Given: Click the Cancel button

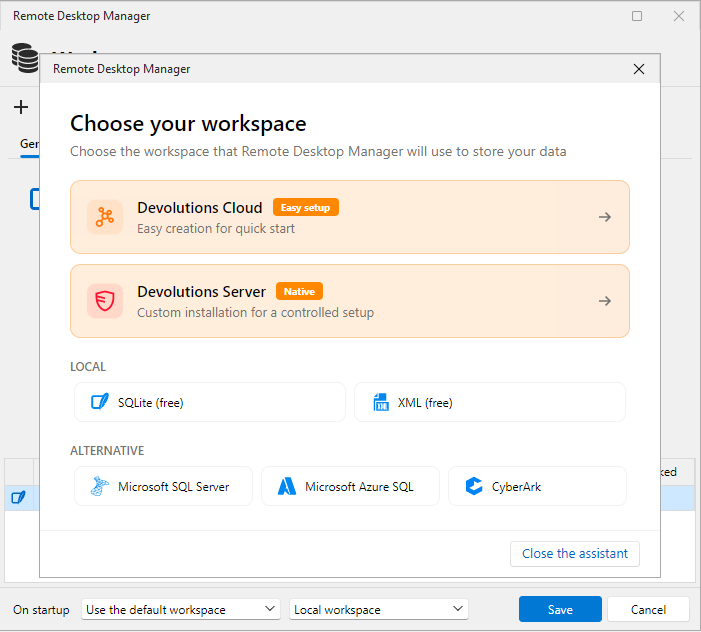Looking at the screenshot, I should (648, 609).
